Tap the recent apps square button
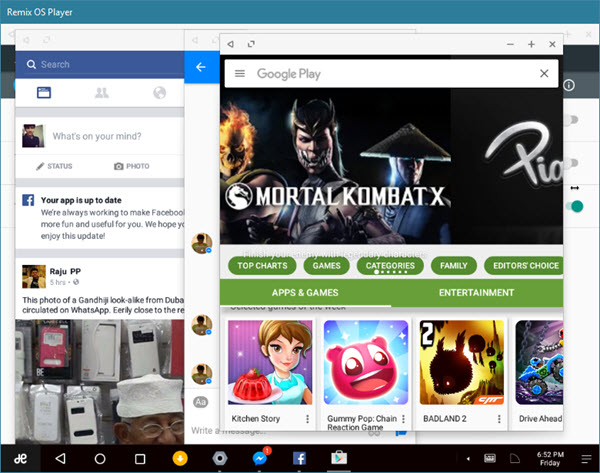The width and height of the screenshot is (600, 473). (x=140, y=458)
